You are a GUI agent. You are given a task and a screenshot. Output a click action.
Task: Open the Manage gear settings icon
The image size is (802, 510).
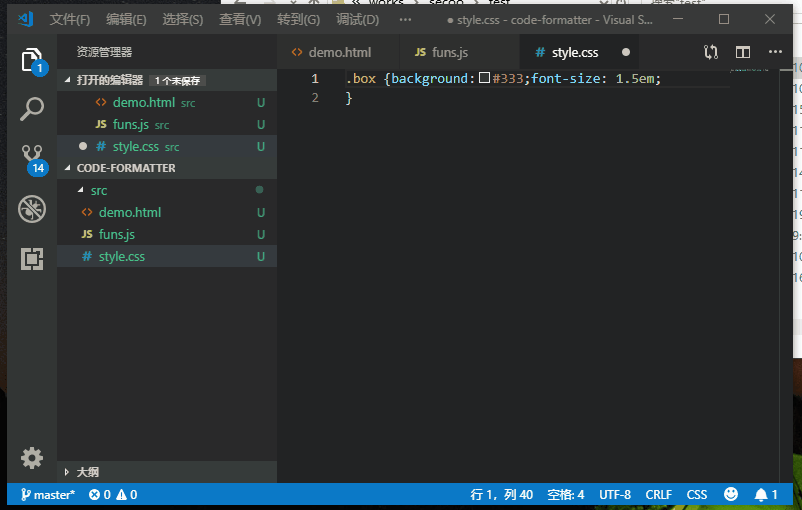tap(32, 458)
